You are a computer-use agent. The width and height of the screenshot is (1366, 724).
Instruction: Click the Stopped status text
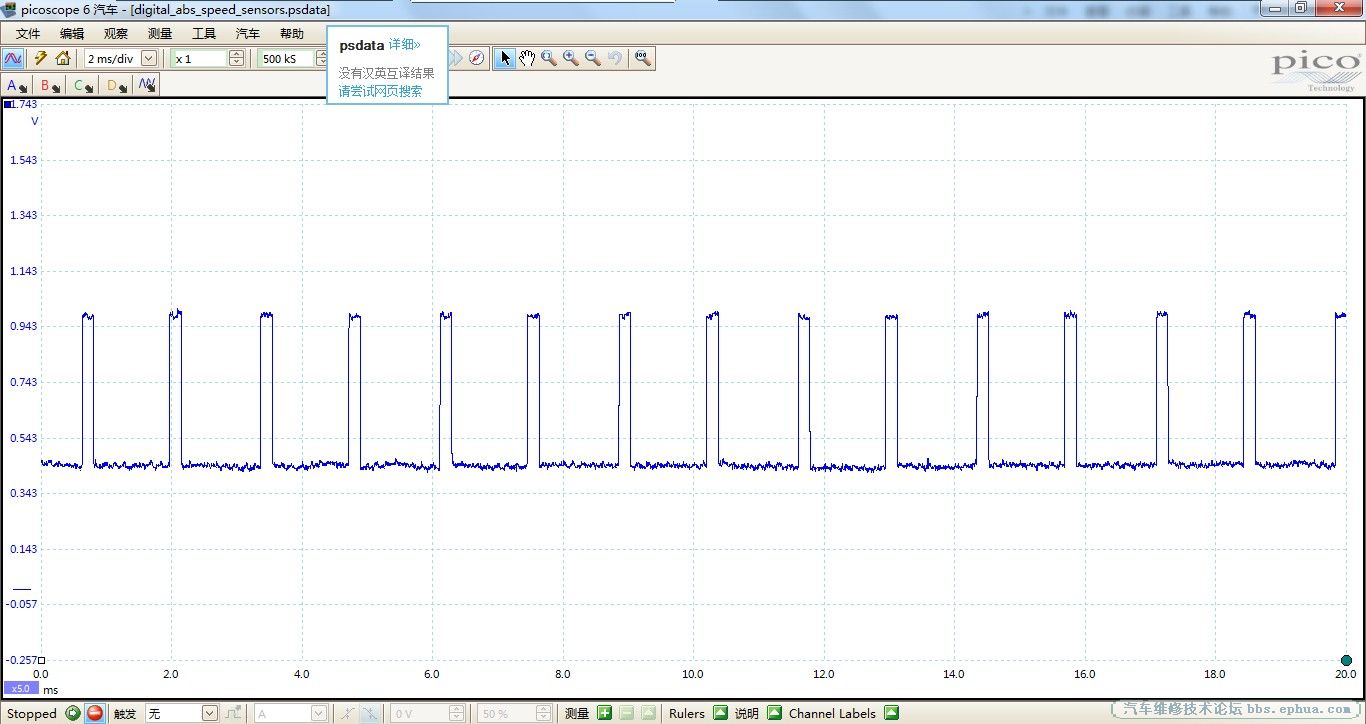pos(32,713)
